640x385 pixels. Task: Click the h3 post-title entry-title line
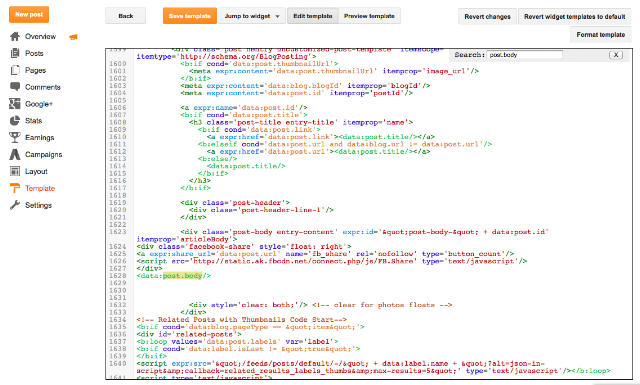coord(301,122)
